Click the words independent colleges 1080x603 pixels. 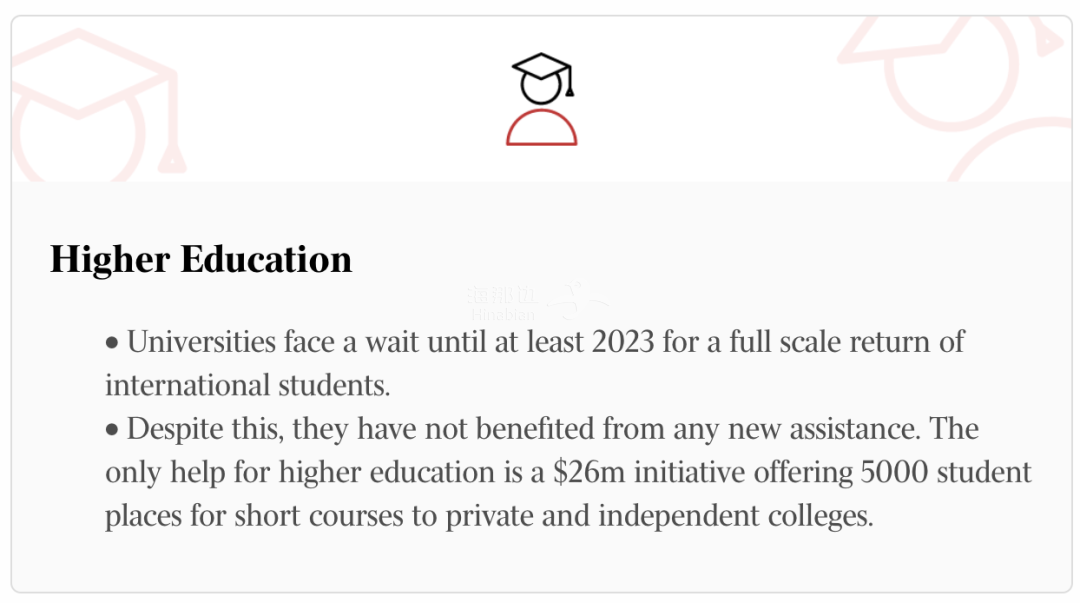coord(736,516)
